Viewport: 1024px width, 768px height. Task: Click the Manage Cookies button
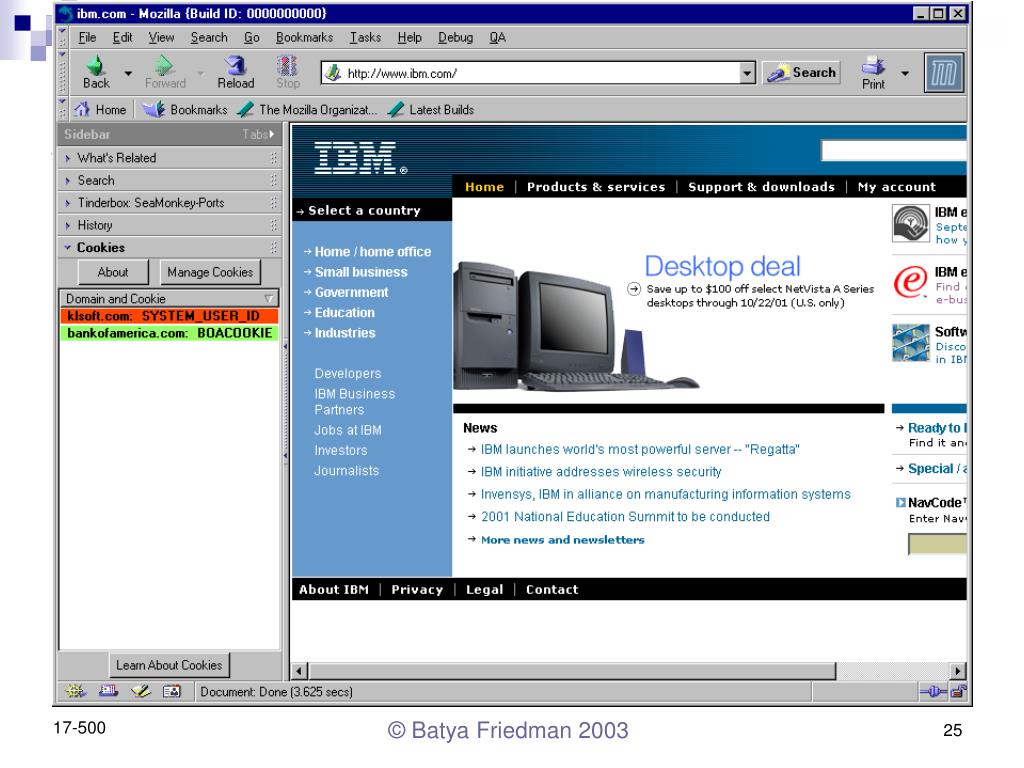click(x=210, y=272)
